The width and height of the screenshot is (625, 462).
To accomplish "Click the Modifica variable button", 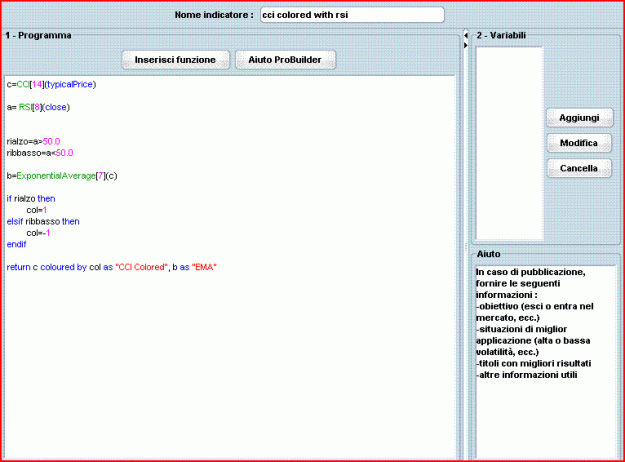I will point(579,143).
